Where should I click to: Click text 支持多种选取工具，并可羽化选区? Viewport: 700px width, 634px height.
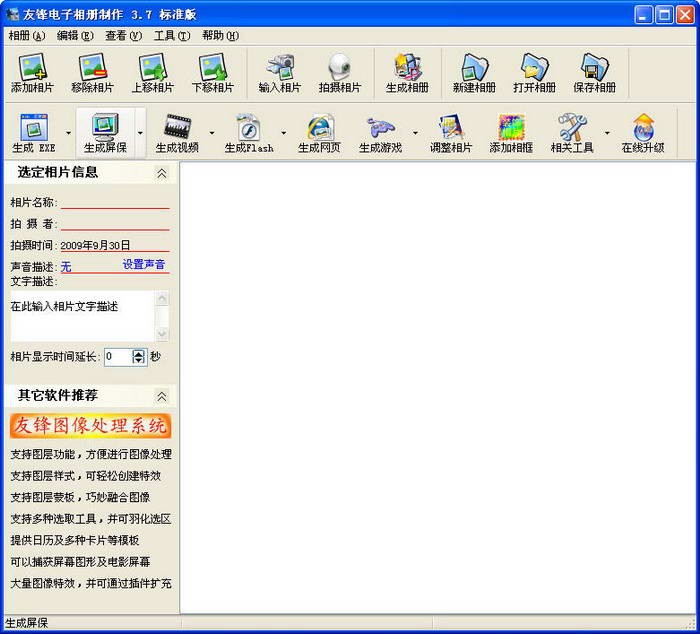pyautogui.click(x=91, y=519)
